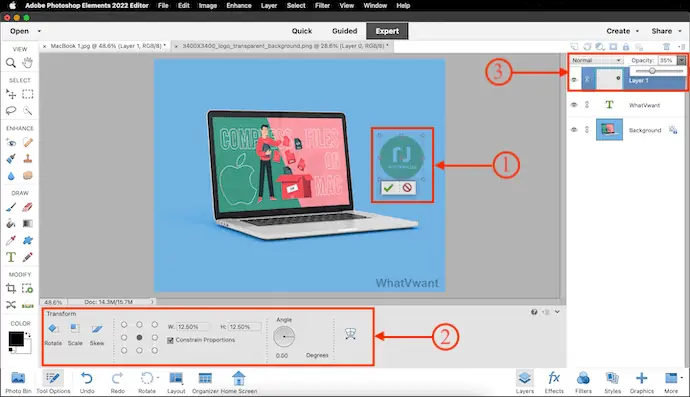Pick the Recompose tool
Viewport: 690px width, 397px height.
28,289
